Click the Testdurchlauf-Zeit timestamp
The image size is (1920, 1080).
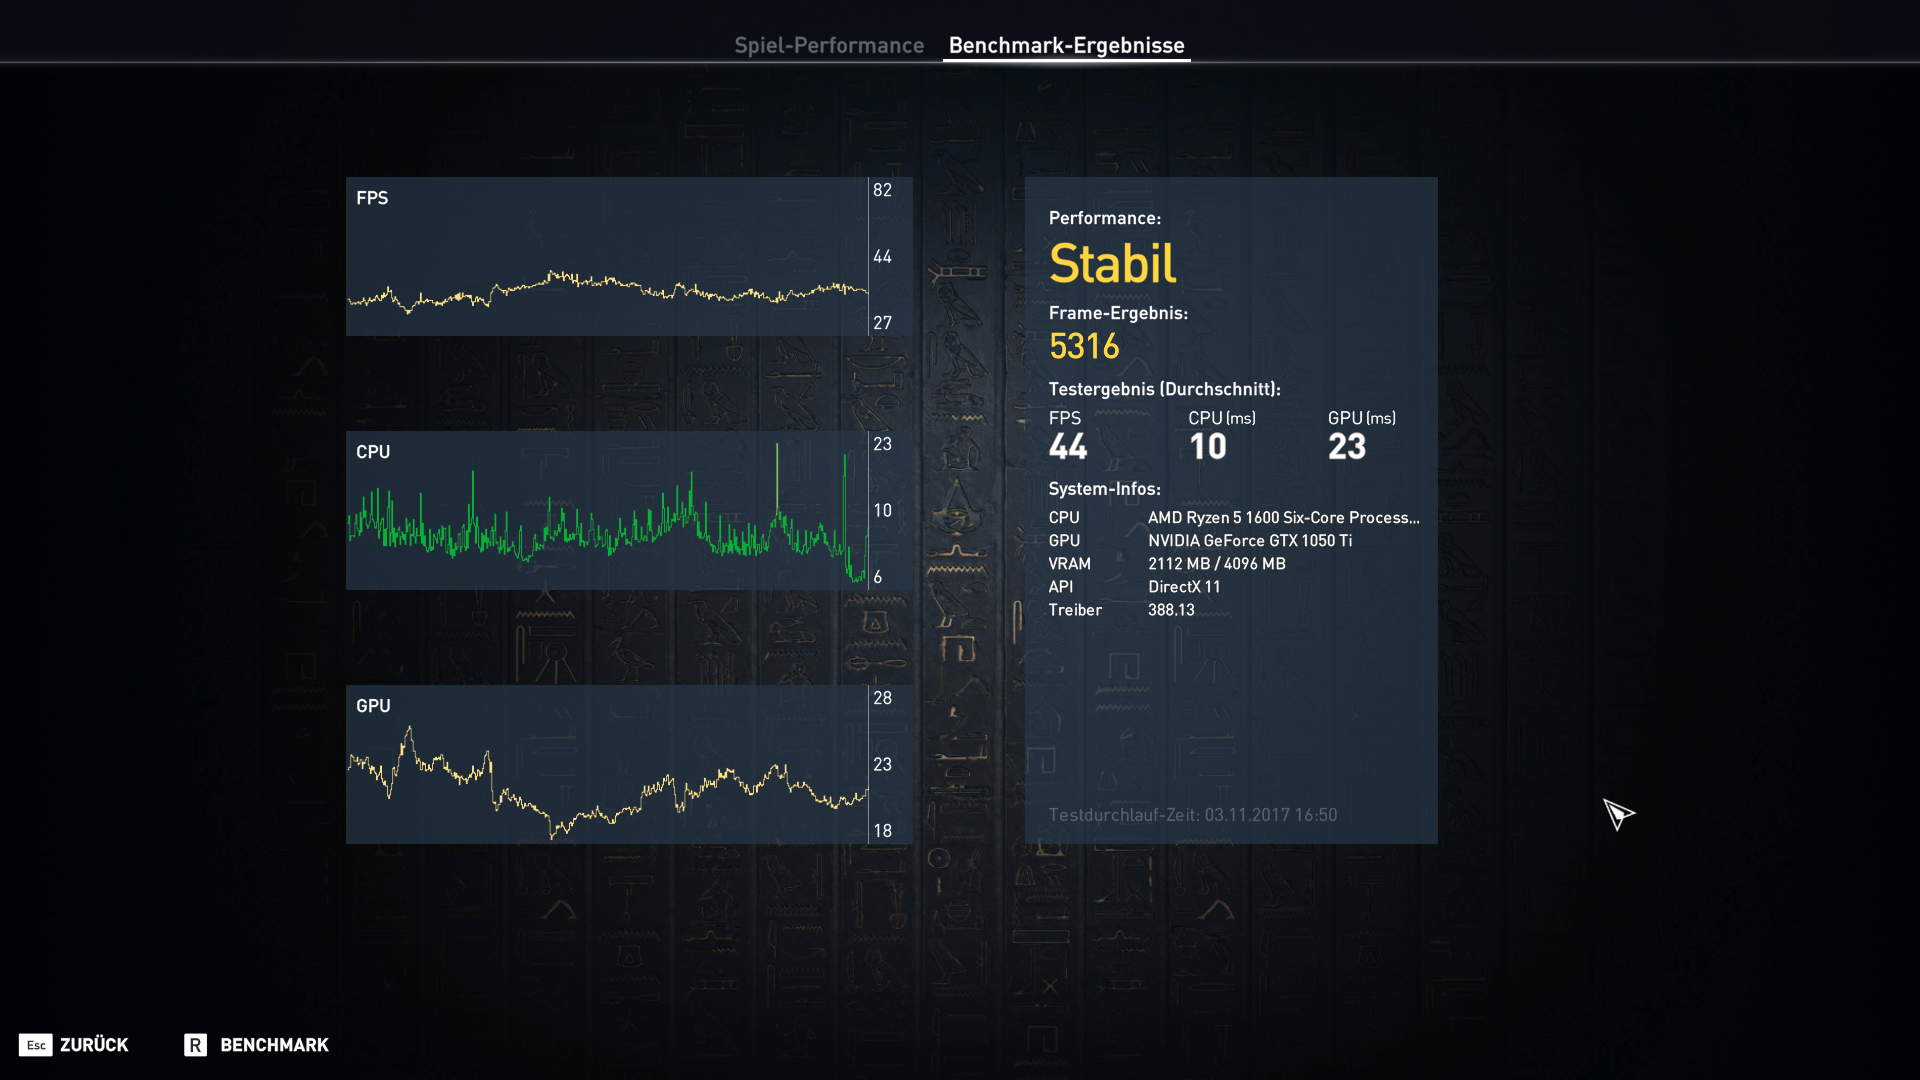[1192, 815]
